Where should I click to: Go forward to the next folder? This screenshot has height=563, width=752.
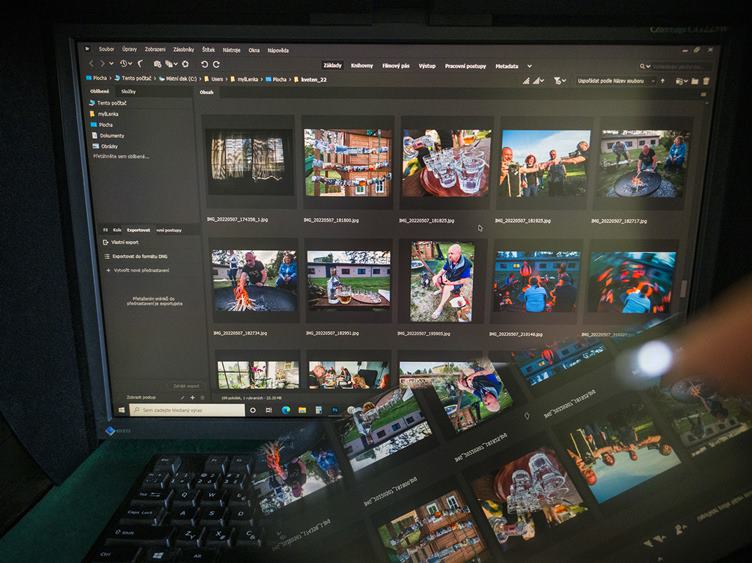(x=102, y=63)
